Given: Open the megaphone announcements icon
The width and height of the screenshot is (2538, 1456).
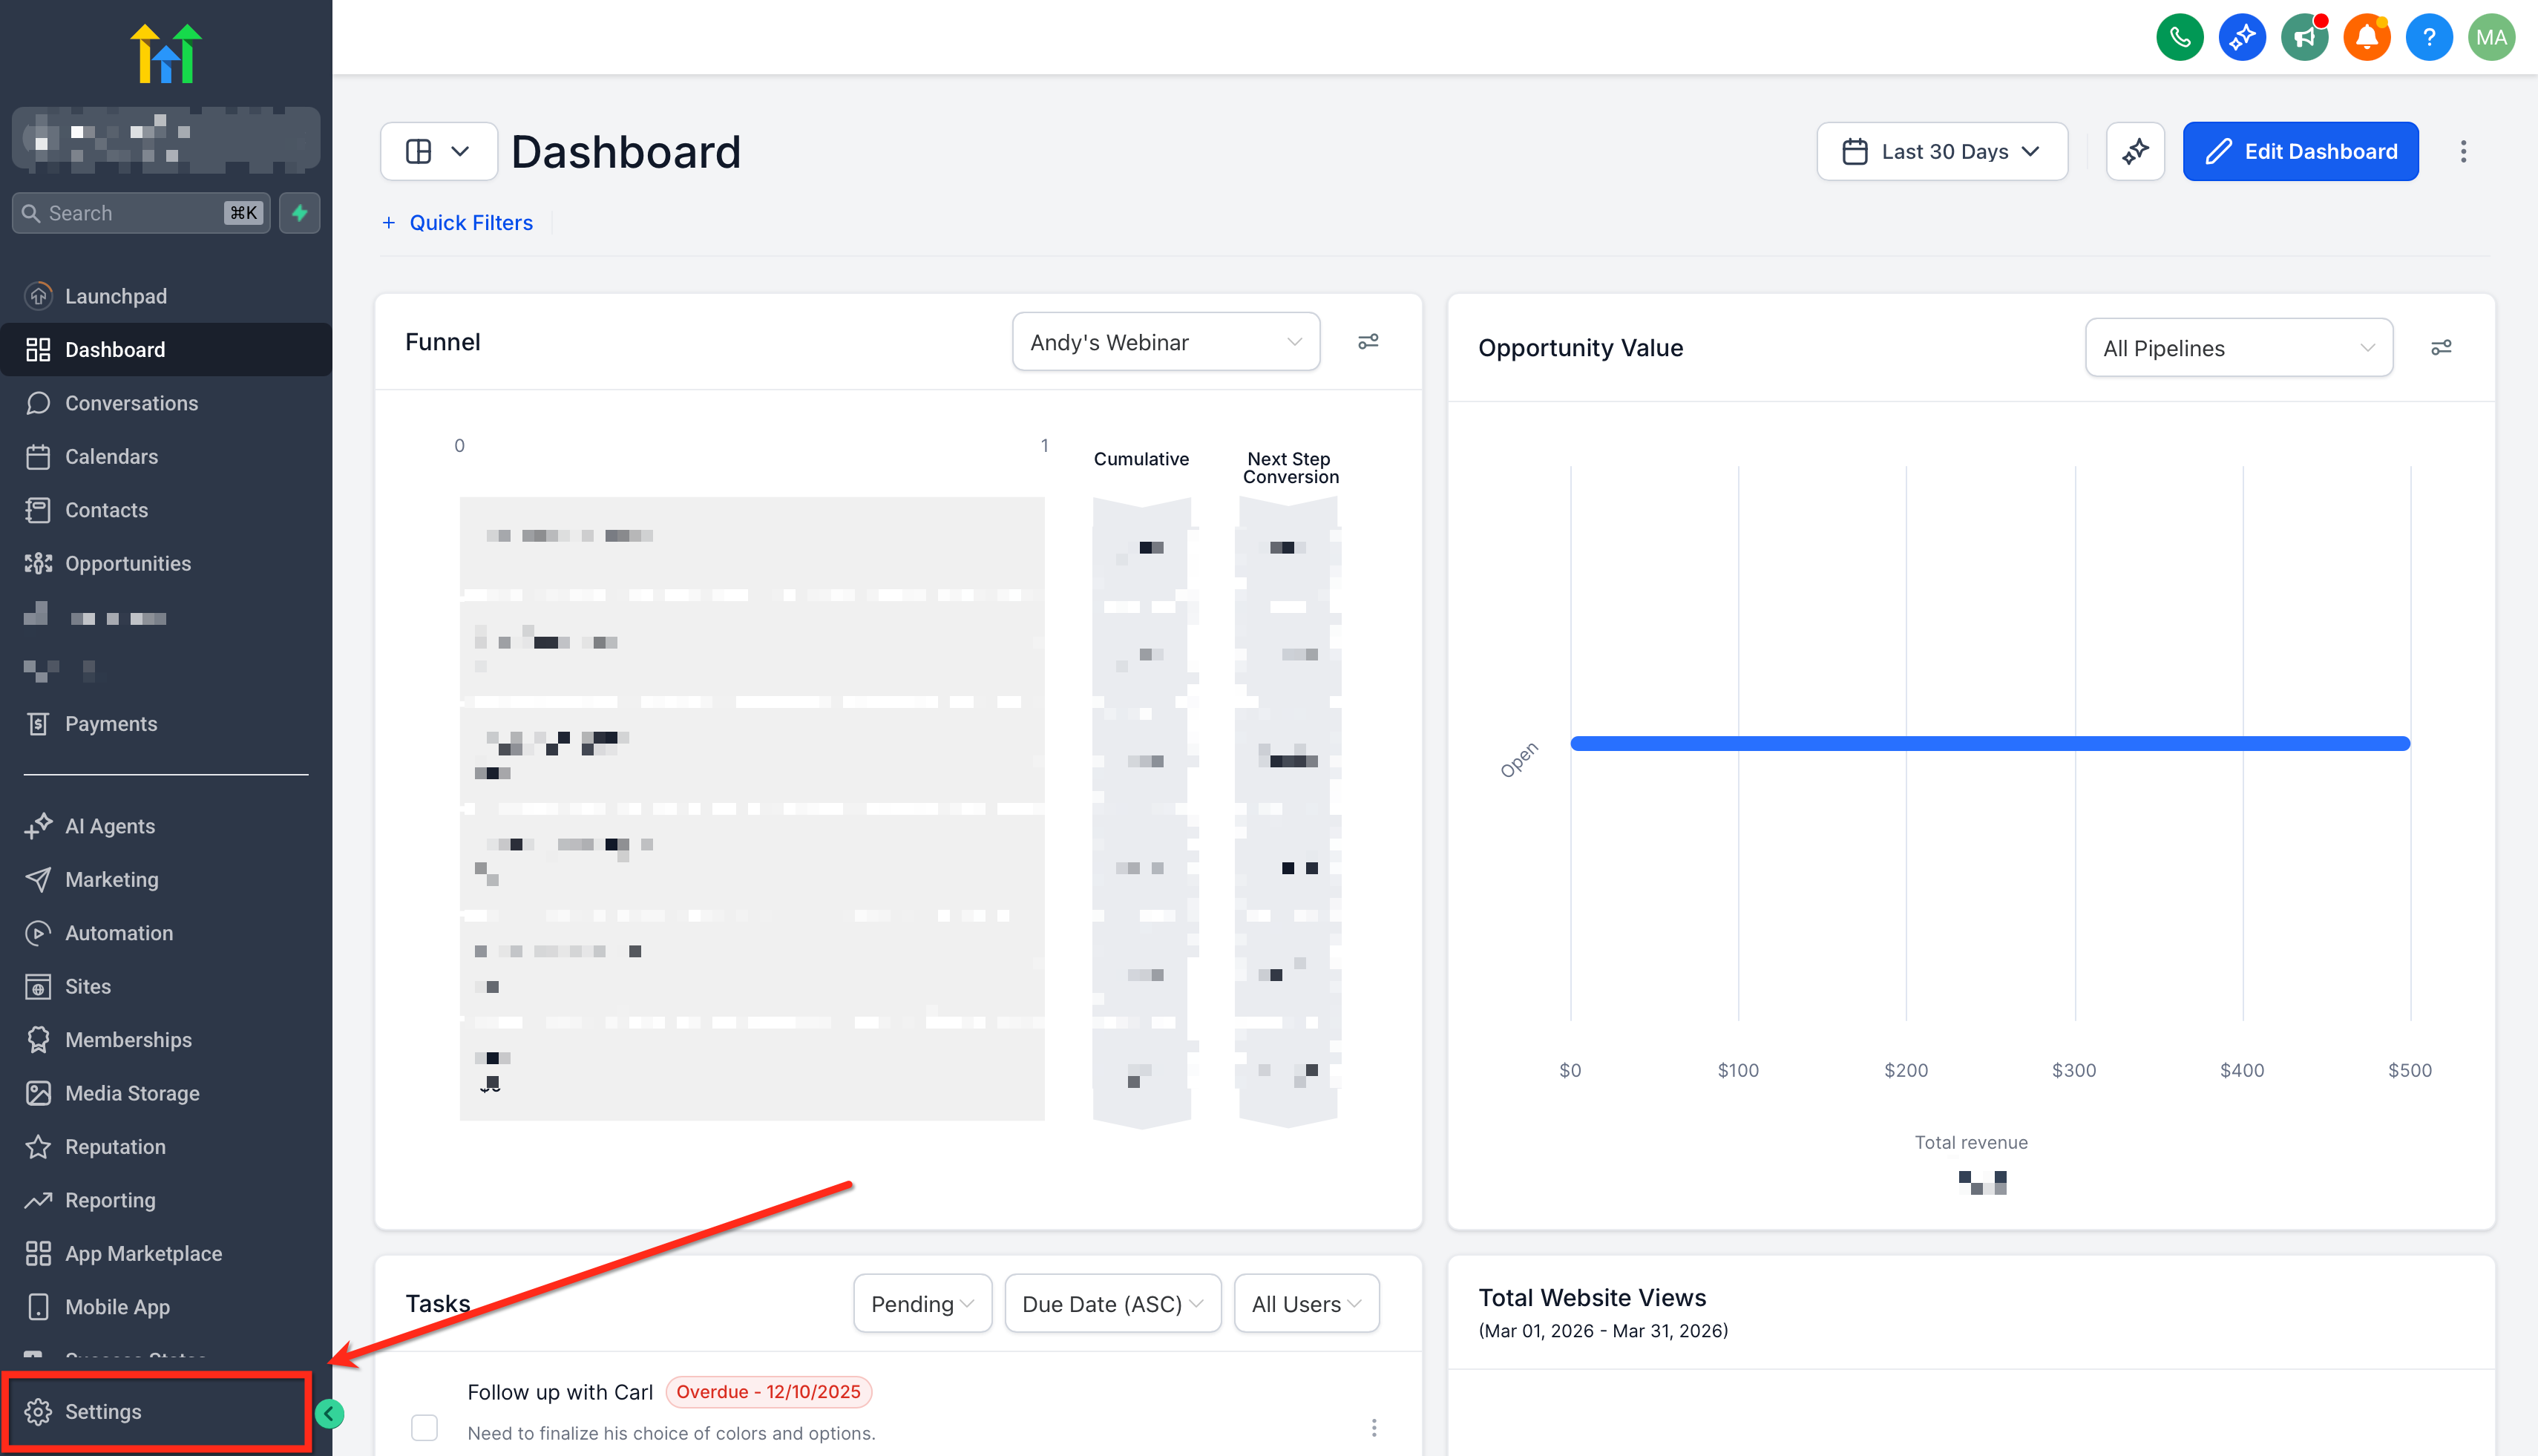Looking at the screenshot, I should 2304,38.
